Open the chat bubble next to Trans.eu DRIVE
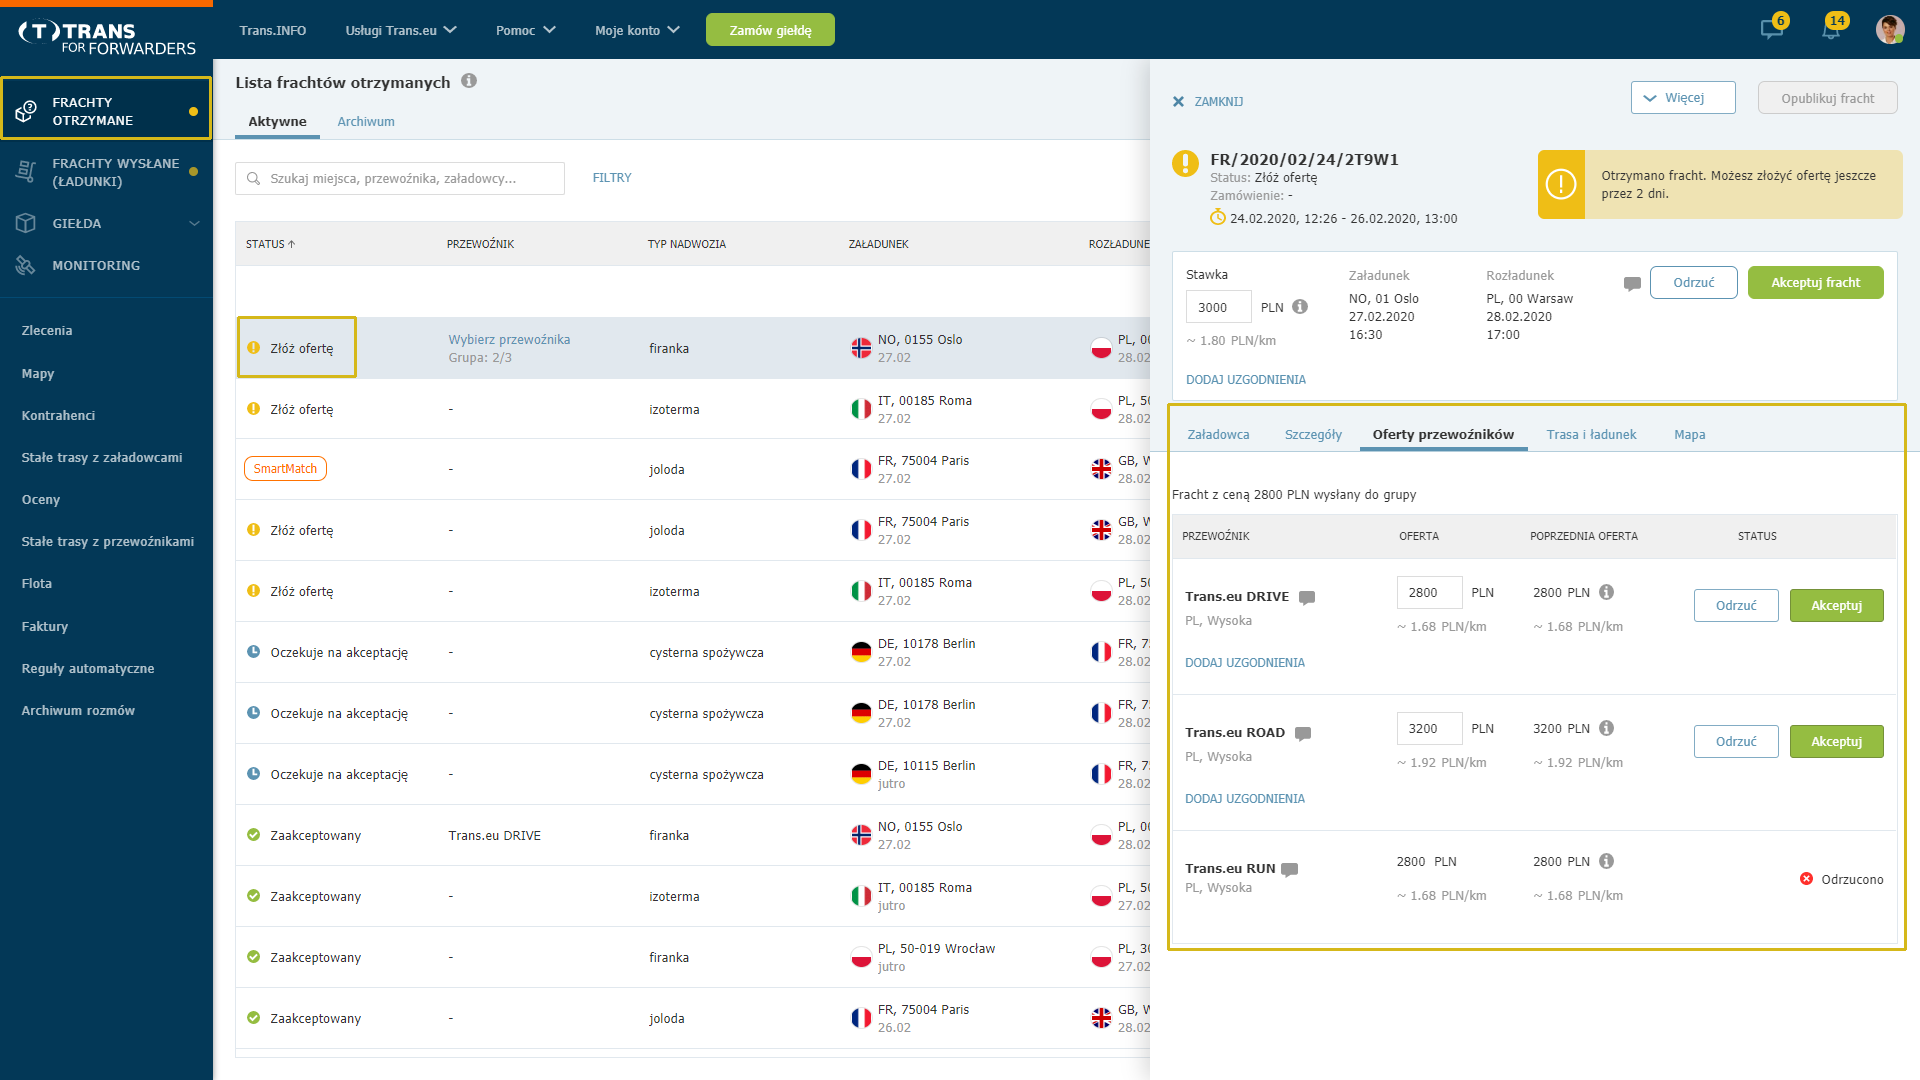 (1307, 597)
